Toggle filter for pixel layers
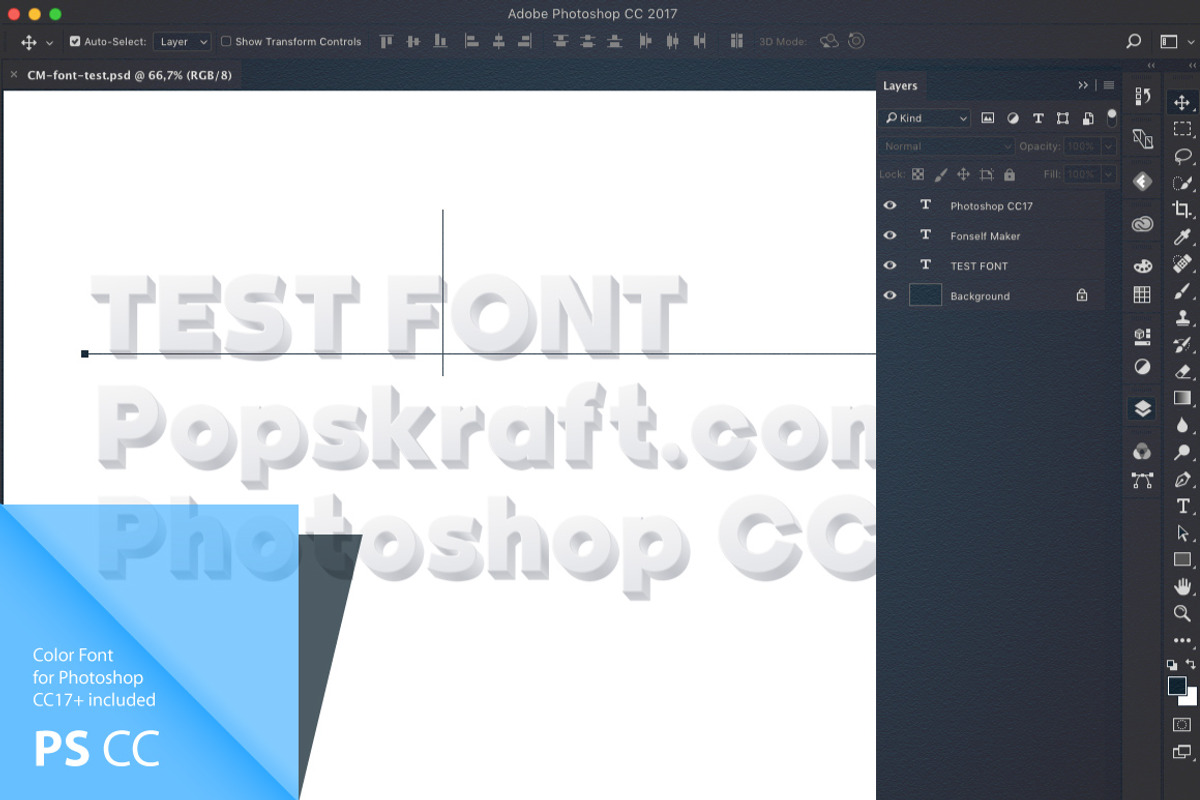 point(988,118)
